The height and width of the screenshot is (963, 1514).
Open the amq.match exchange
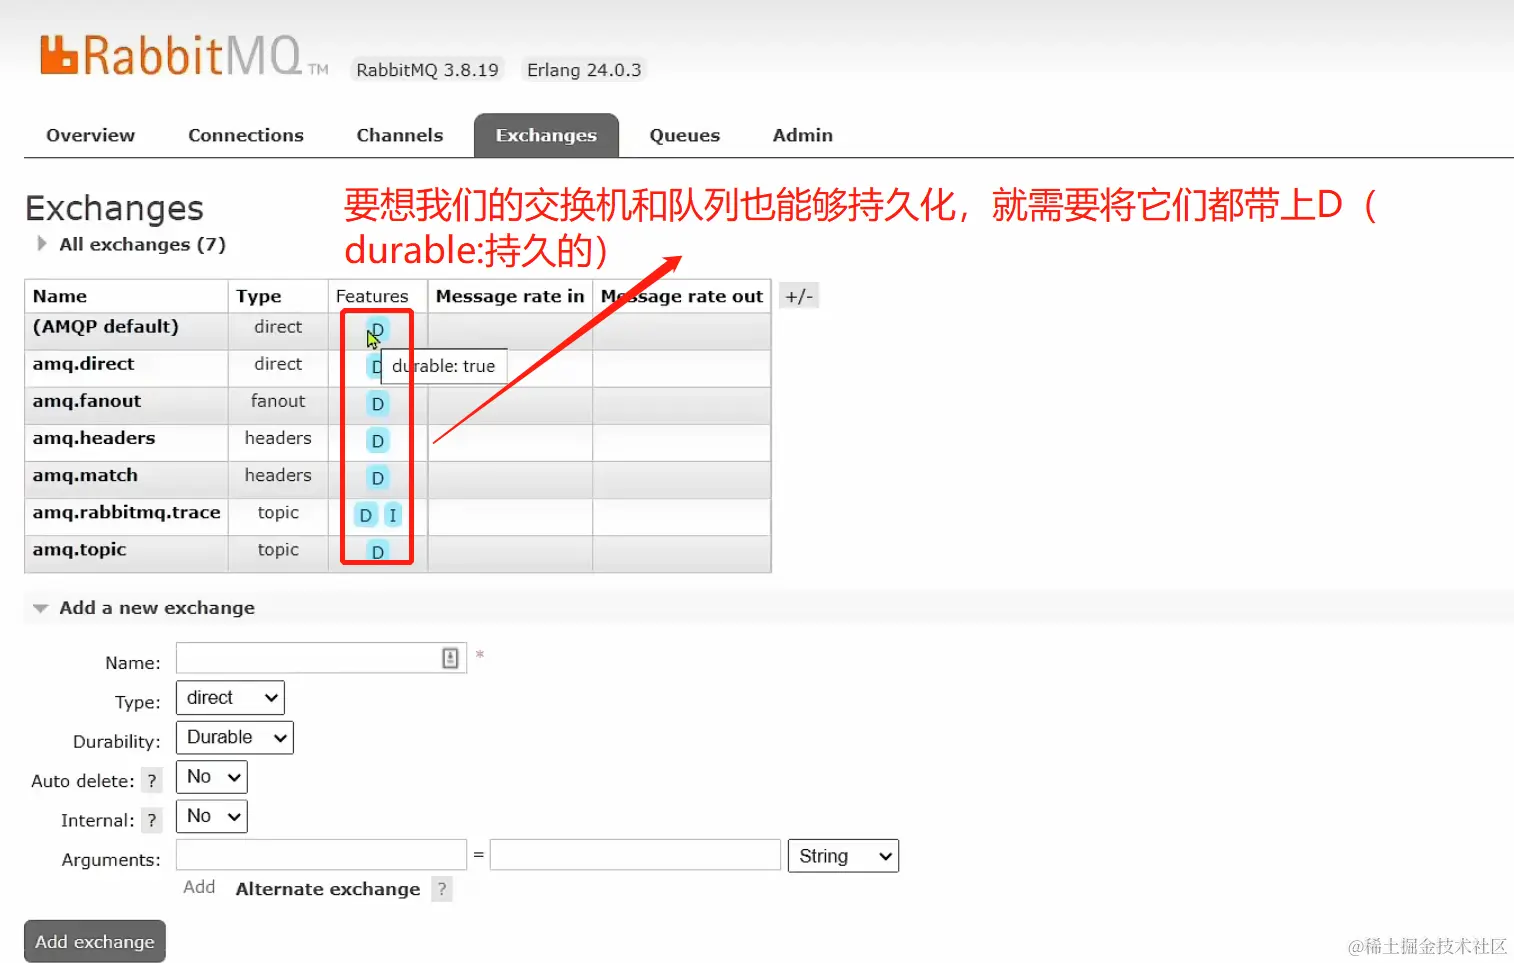(x=85, y=475)
